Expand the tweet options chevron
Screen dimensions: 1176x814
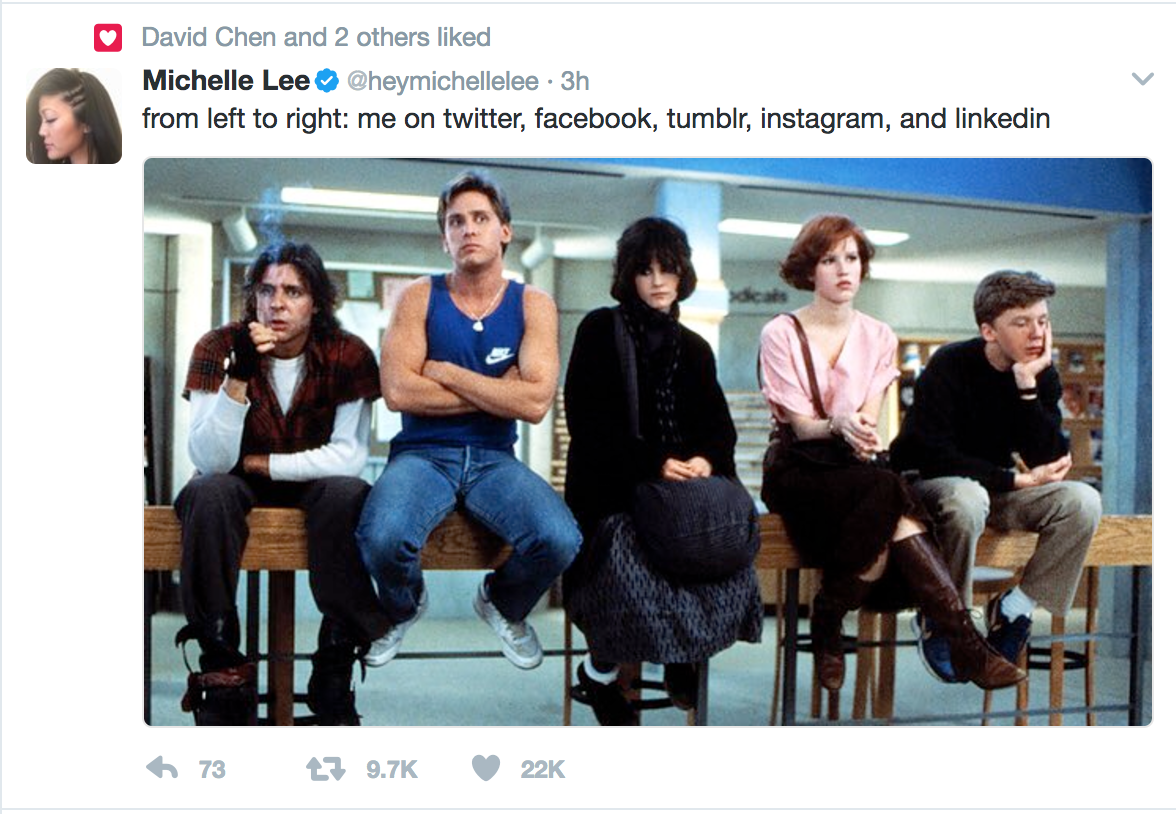pyautogui.click(x=1142, y=79)
